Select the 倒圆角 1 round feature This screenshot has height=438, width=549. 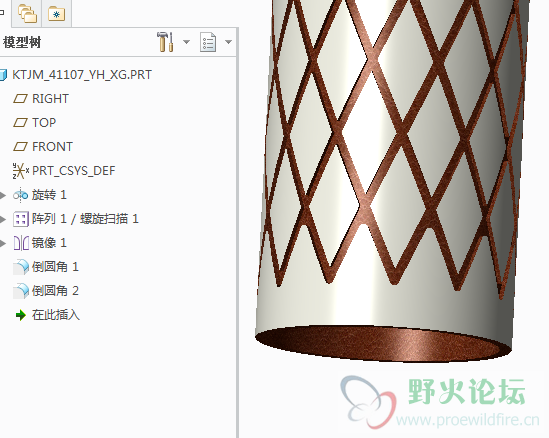[x=46, y=267]
